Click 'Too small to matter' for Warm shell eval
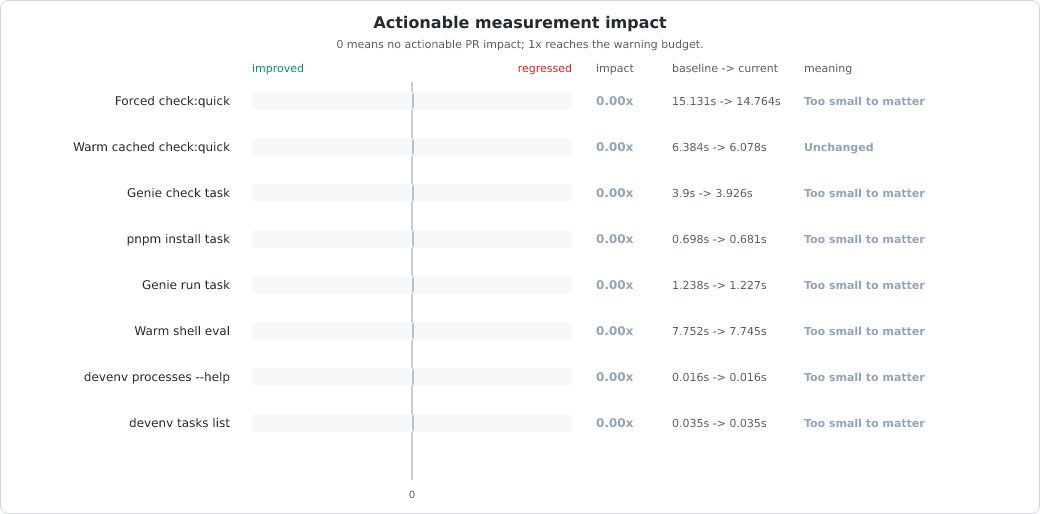The image size is (1040, 514). pos(864,331)
